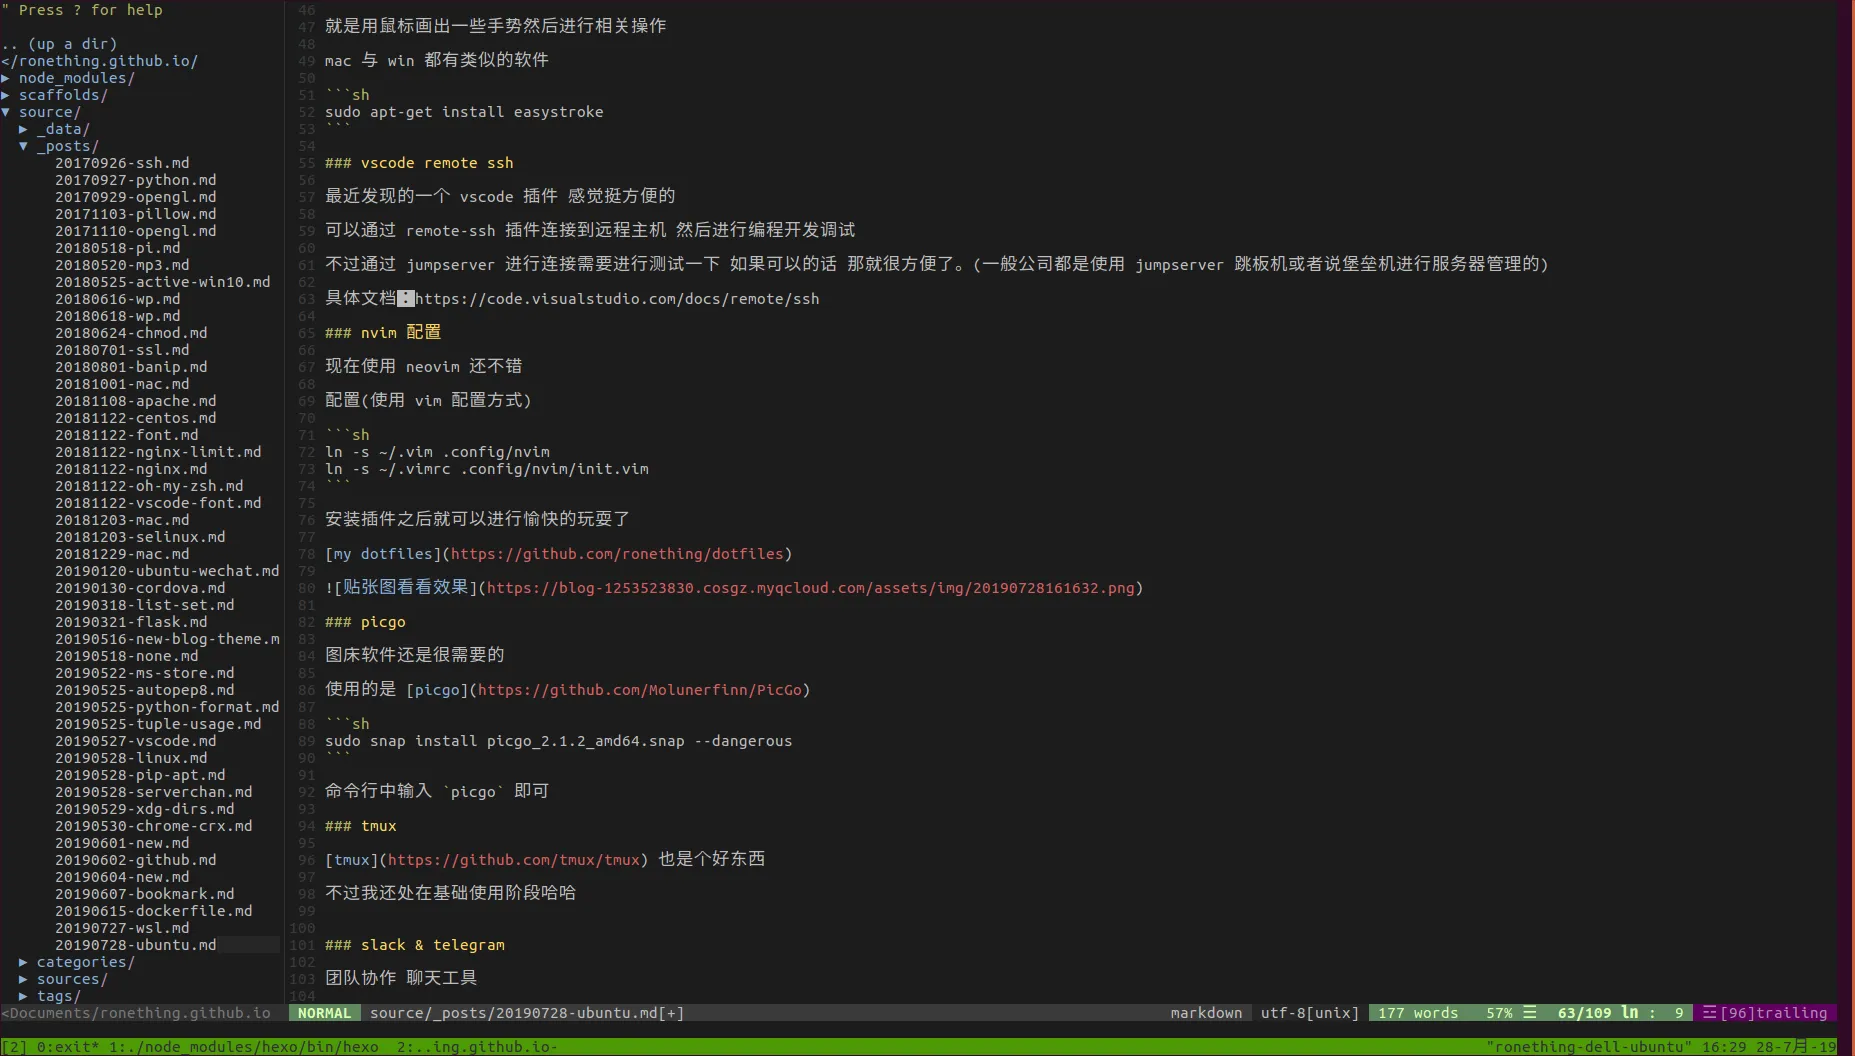Open 20181122-oh-my-zsh.md file

click(x=149, y=486)
